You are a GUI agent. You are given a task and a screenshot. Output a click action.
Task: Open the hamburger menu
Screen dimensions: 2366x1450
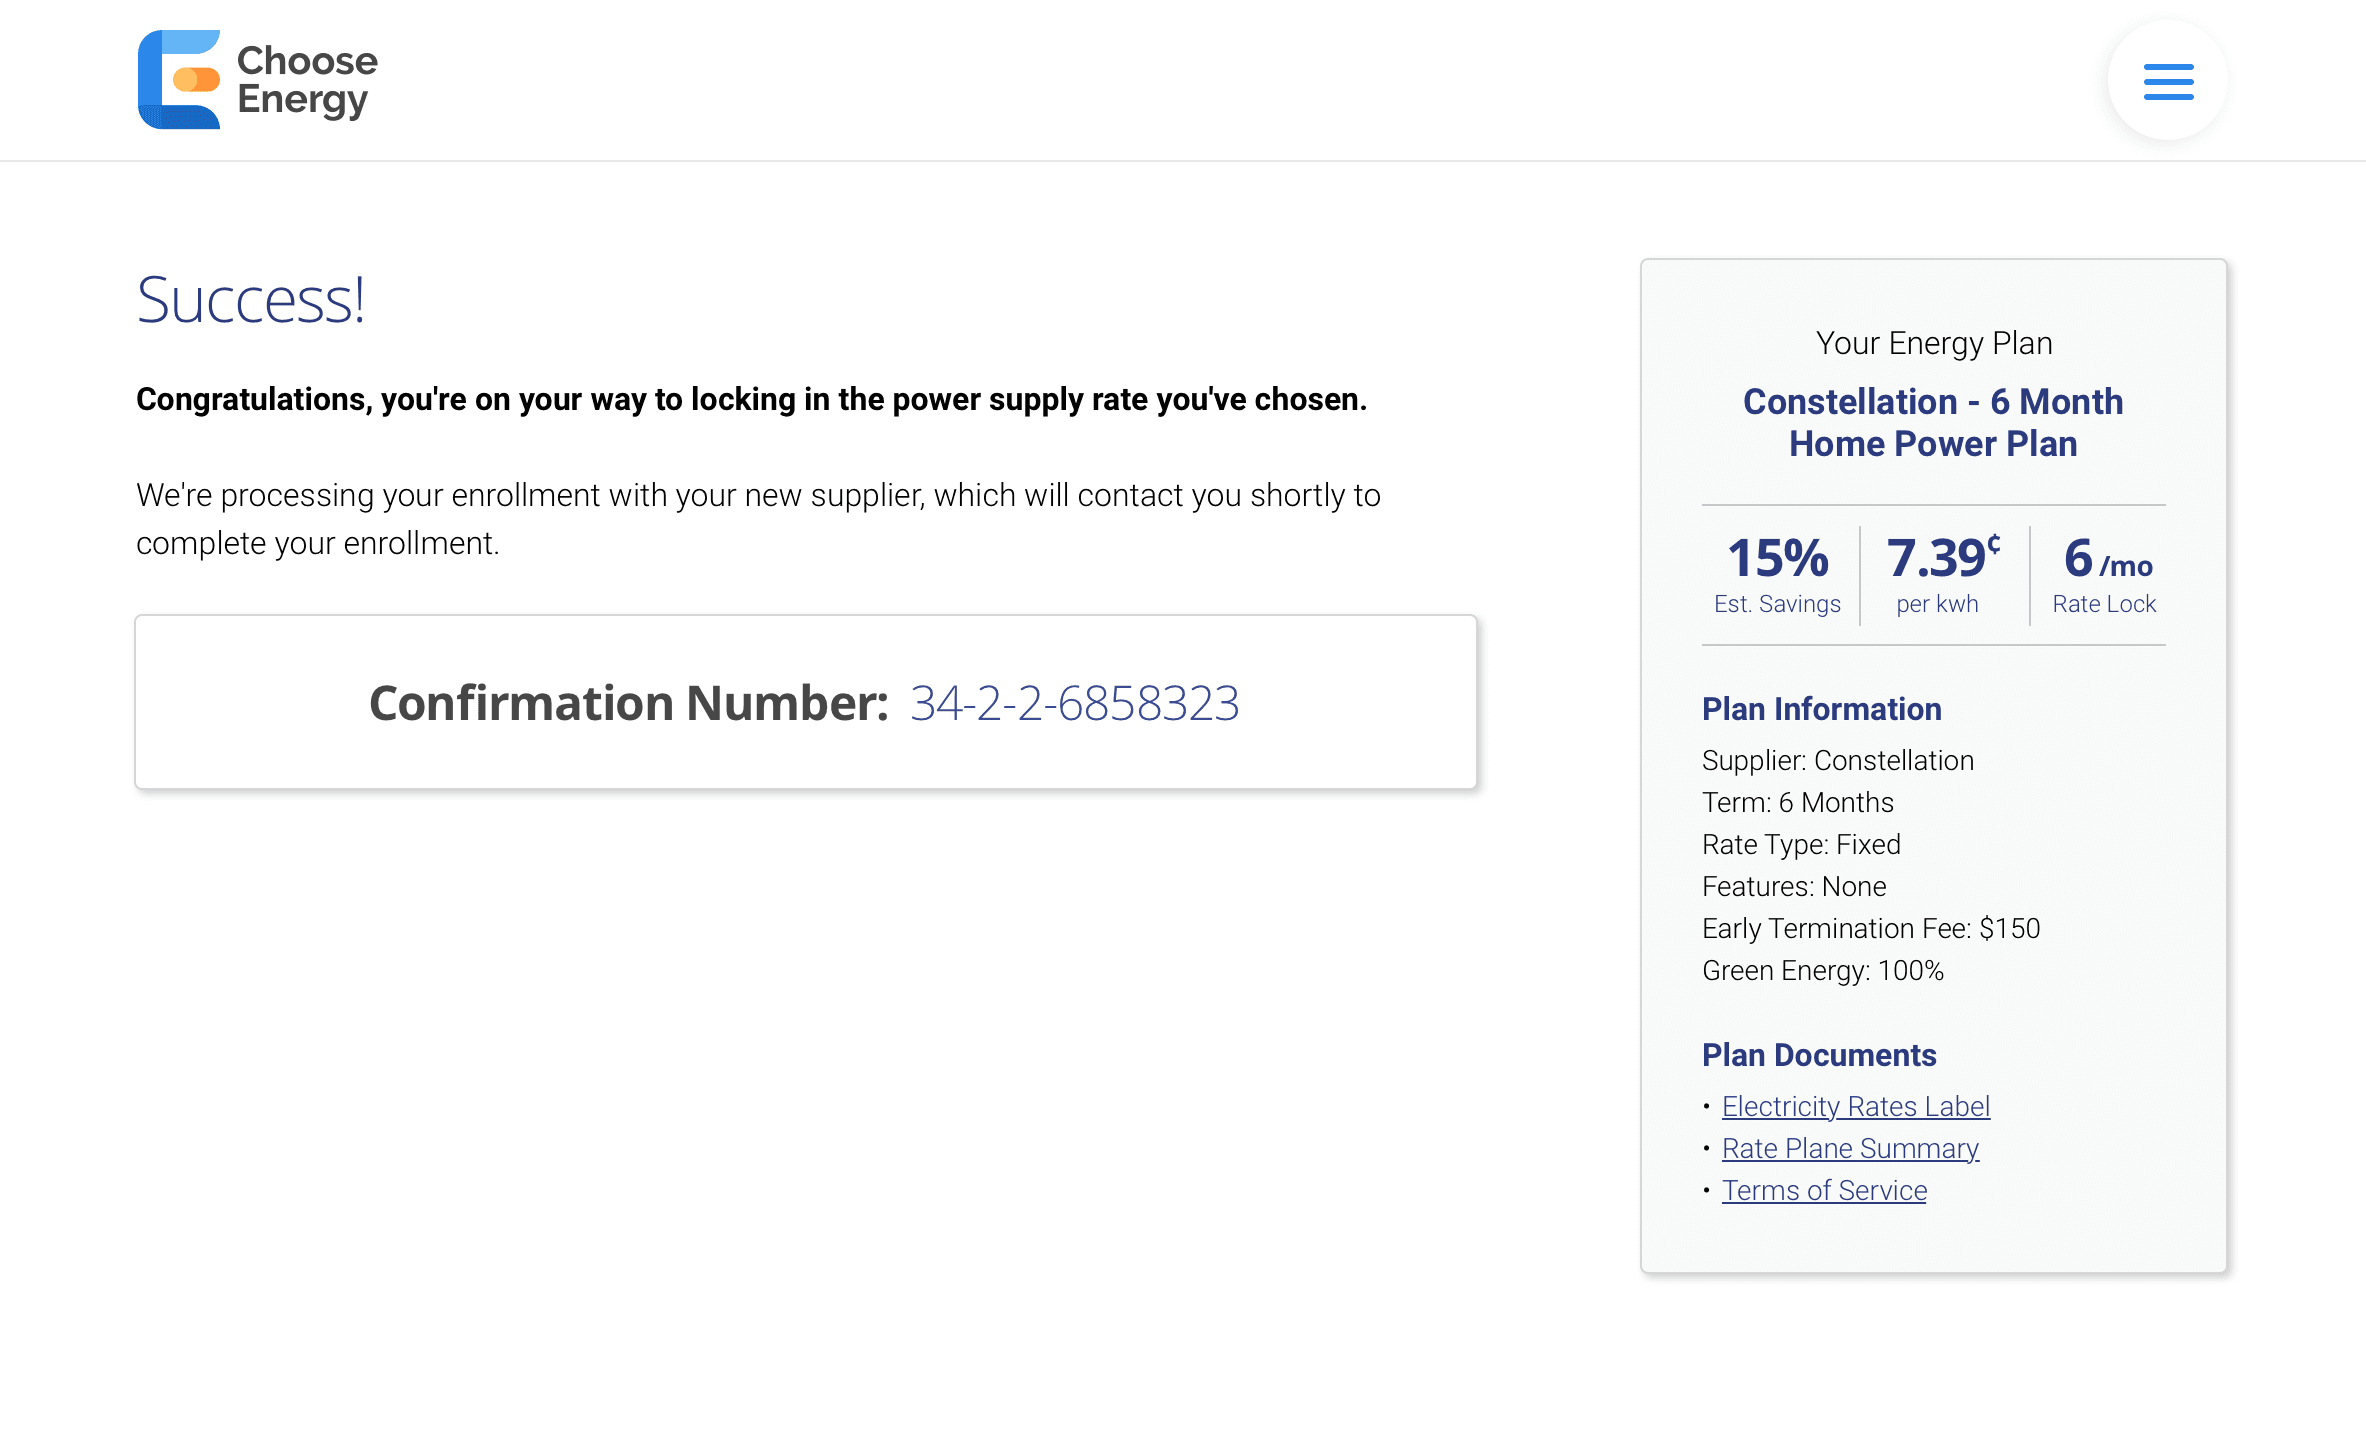[x=2168, y=81]
